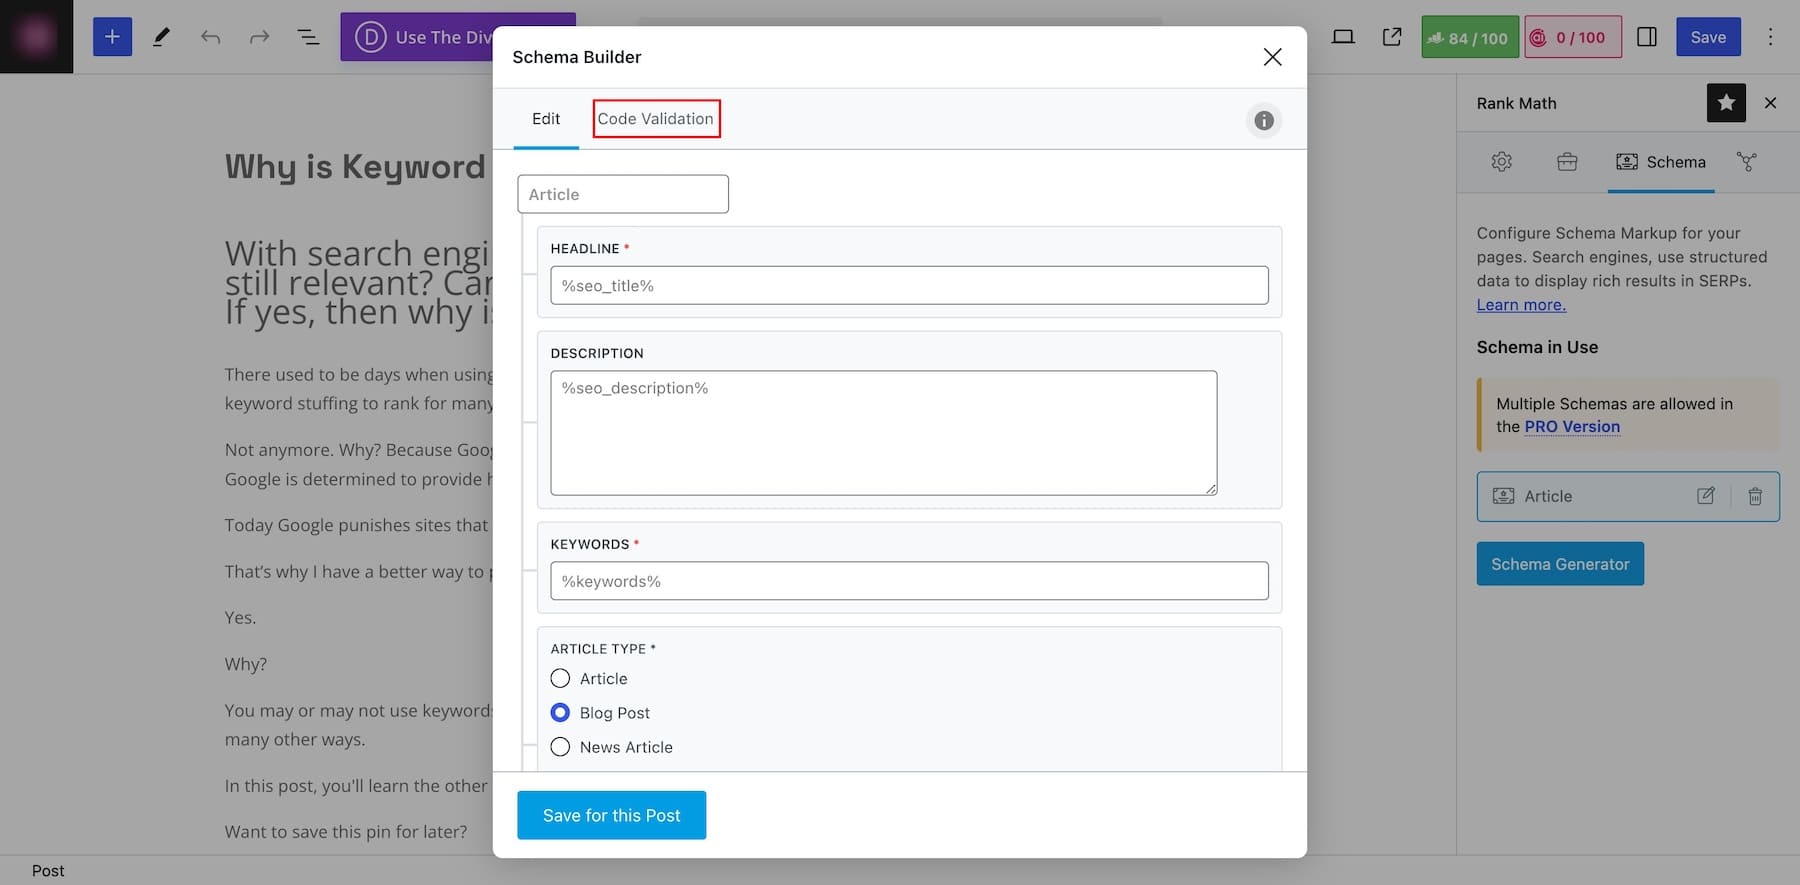Redo the last change
The height and width of the screenshot is (885, 1800).
[259, 37]
